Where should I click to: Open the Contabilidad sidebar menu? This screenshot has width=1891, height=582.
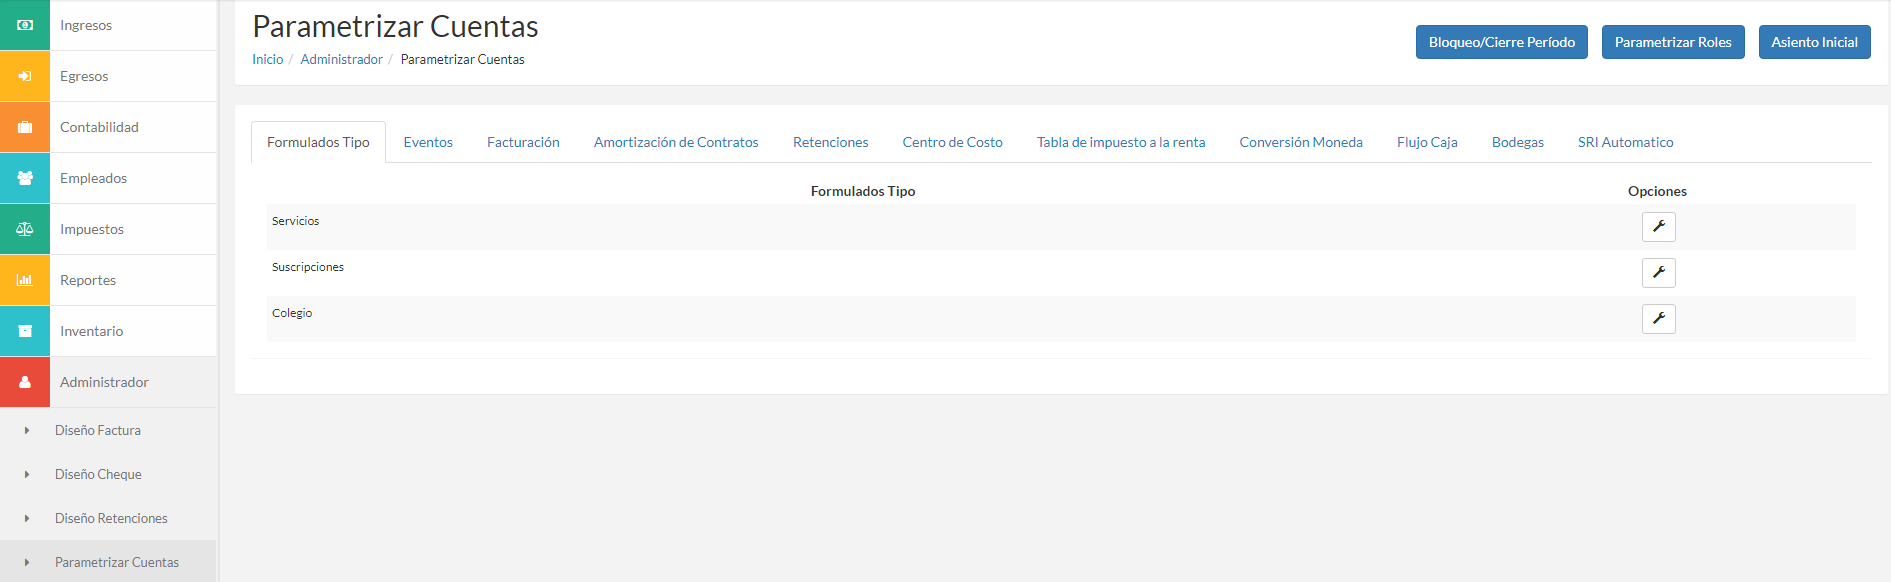(x=108, y=127)
